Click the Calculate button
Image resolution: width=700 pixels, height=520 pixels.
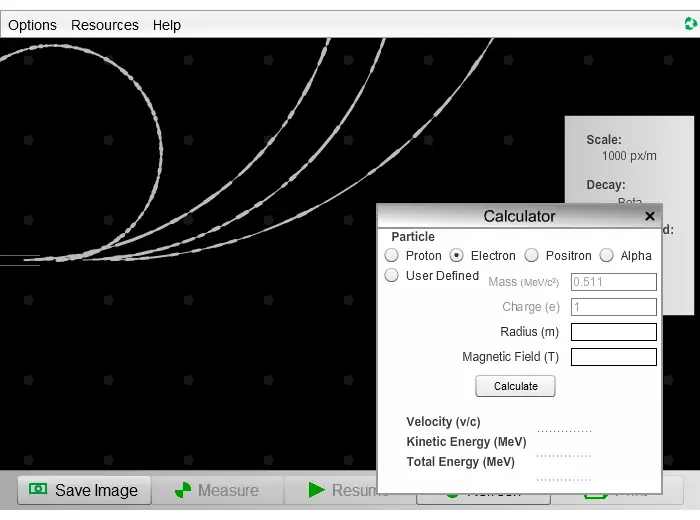[x=515, y=386]
